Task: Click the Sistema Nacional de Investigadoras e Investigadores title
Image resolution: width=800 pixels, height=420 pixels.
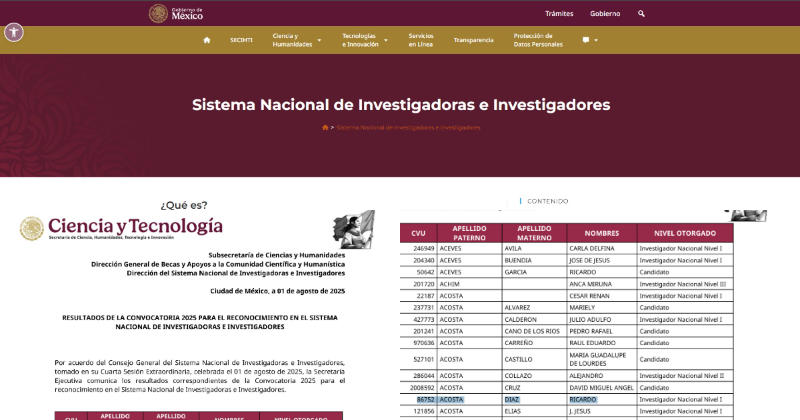Action: tap(401, 105)
